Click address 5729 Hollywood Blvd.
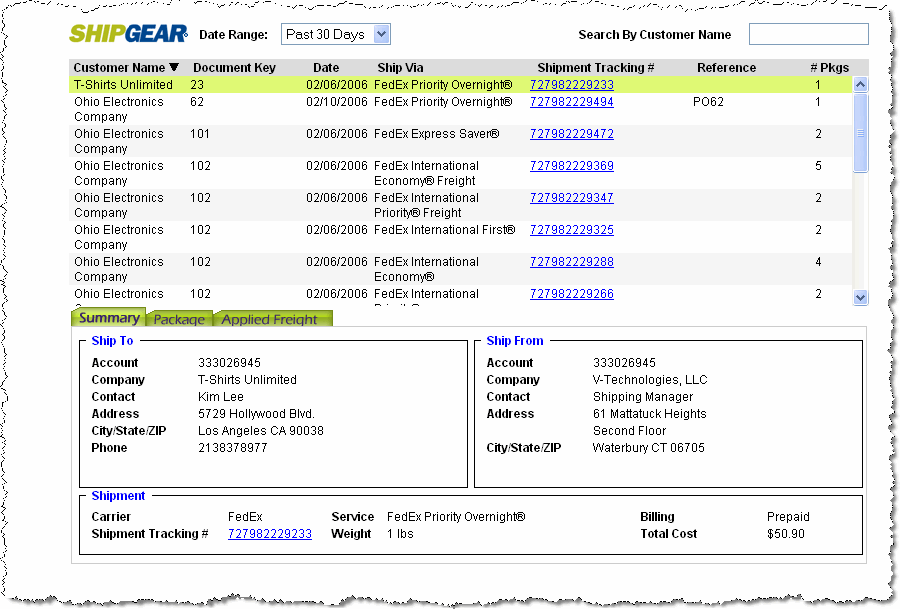900x609 pixels. tap(257, 414)
